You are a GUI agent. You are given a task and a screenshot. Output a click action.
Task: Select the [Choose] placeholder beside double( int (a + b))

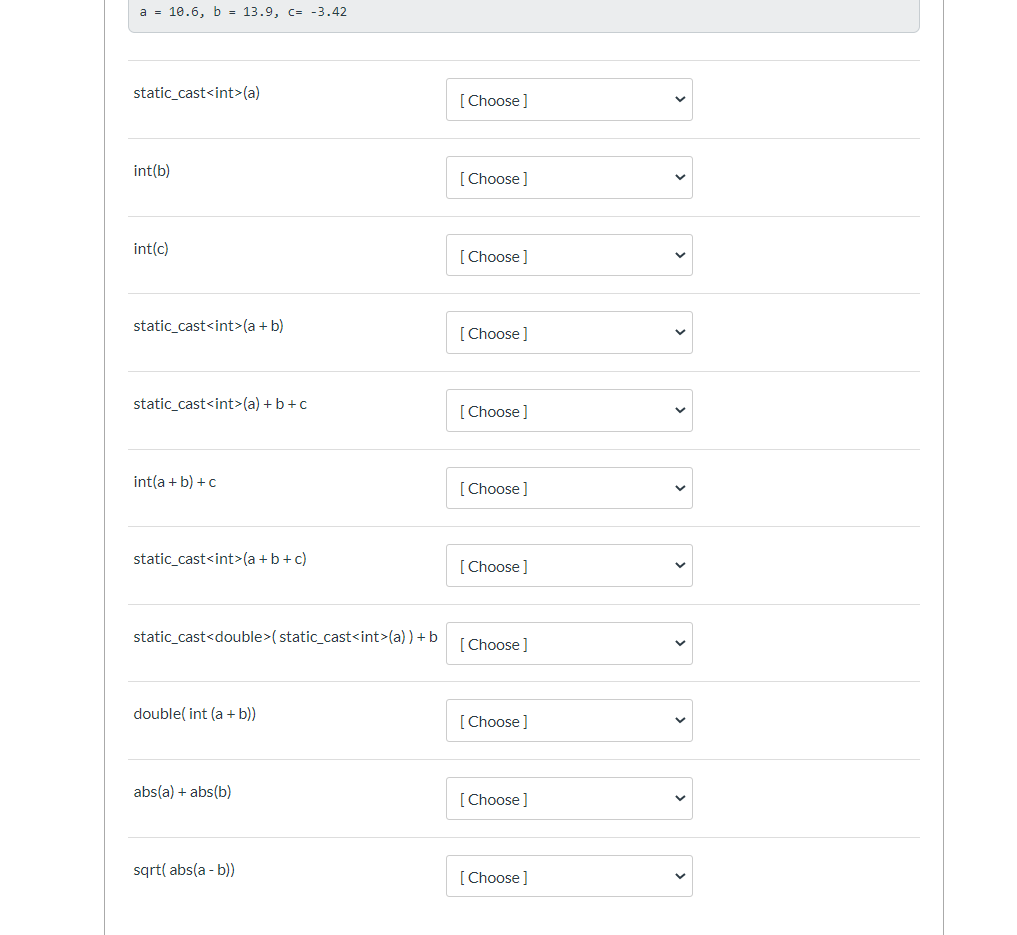point(493,721)
